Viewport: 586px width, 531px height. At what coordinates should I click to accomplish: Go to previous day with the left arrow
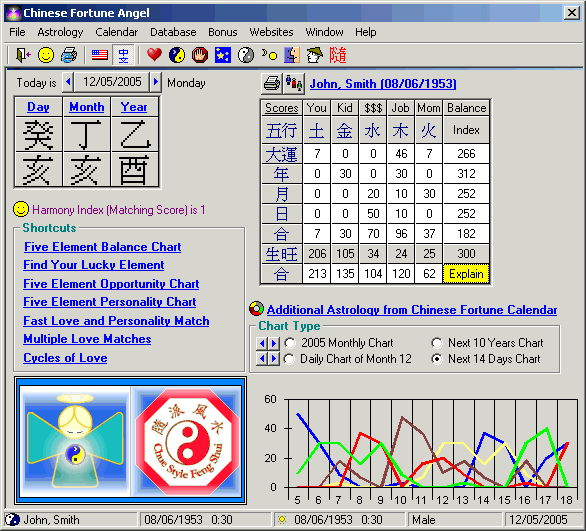click(68, 81)
